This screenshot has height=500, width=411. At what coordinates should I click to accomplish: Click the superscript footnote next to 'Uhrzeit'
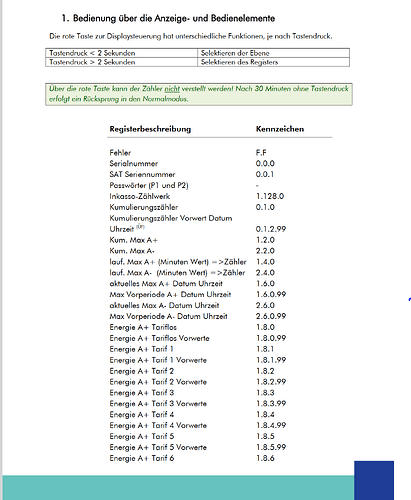[x=140, y=227]
